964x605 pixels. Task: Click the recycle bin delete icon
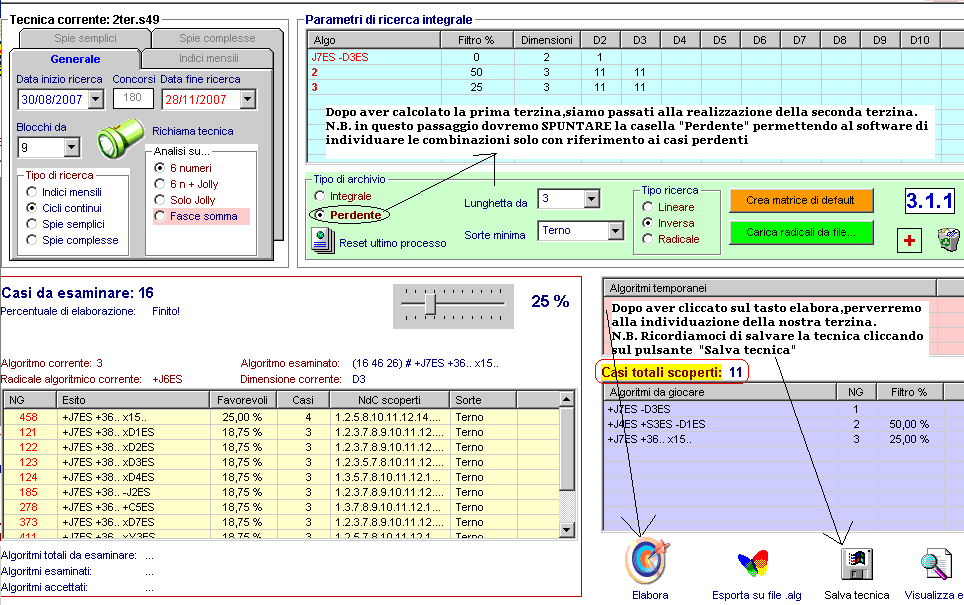point(949,239)
